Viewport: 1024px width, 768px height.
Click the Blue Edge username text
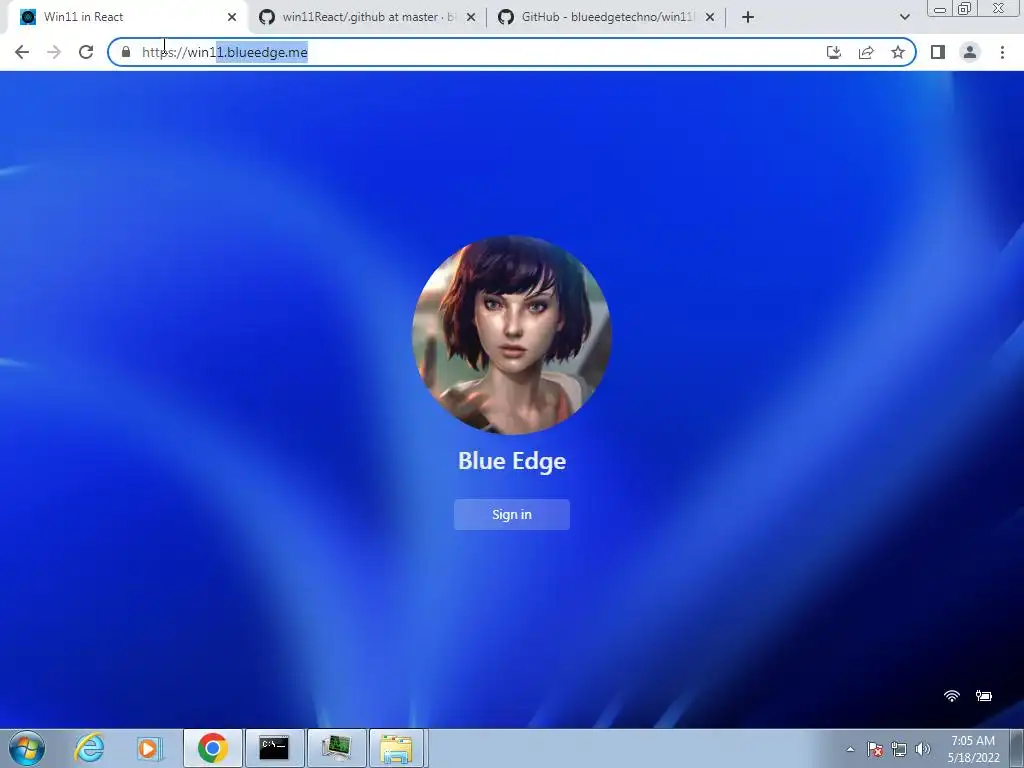511,461
